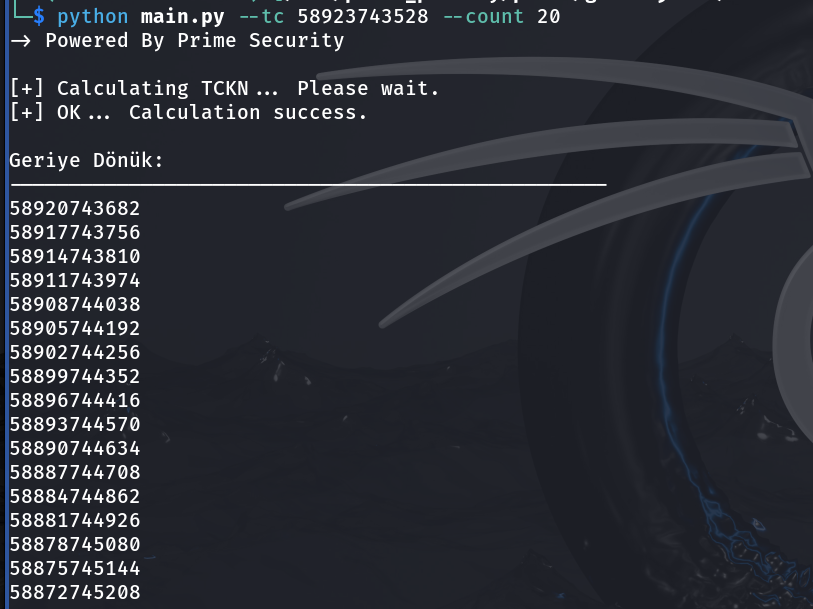Click the number 58911743974
This screenshot has width=813, height=609.
[x=75, y=280]
